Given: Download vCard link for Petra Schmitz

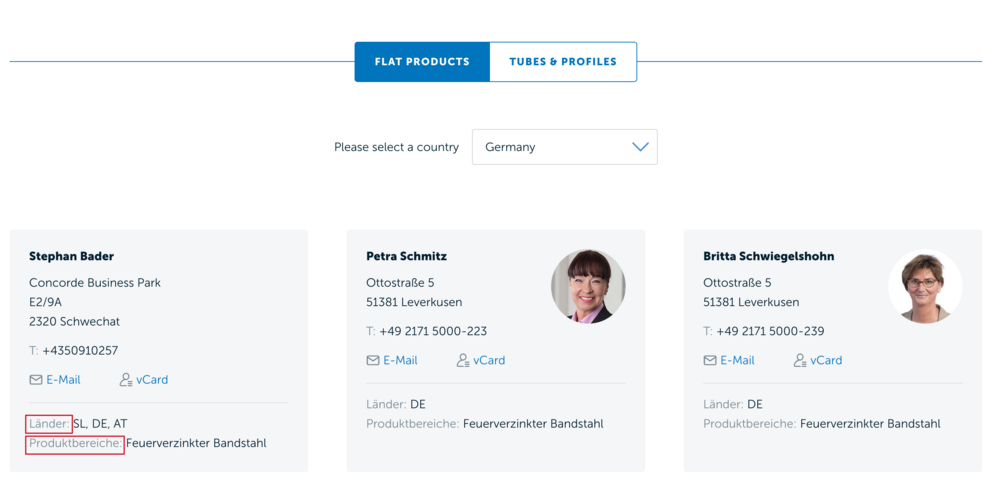Looking at the screenshot, I should point(489,361).
